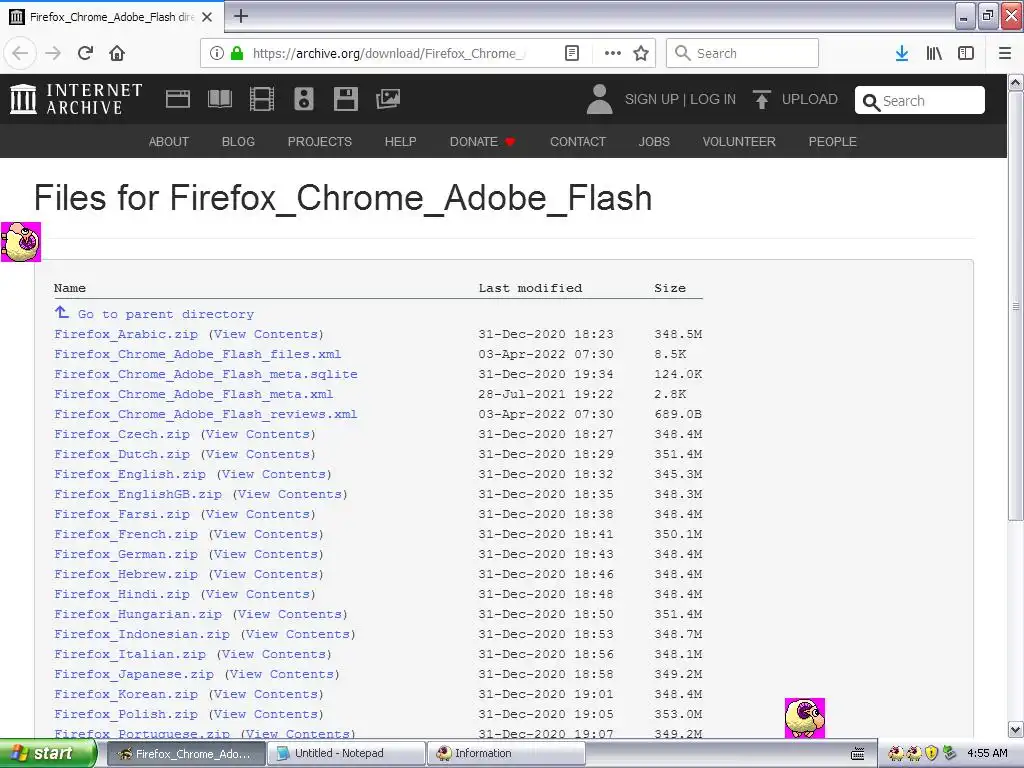The image size is (1024, 768).
Task: Toggle the Firefox sidebar icon
Action: [966, 54]
